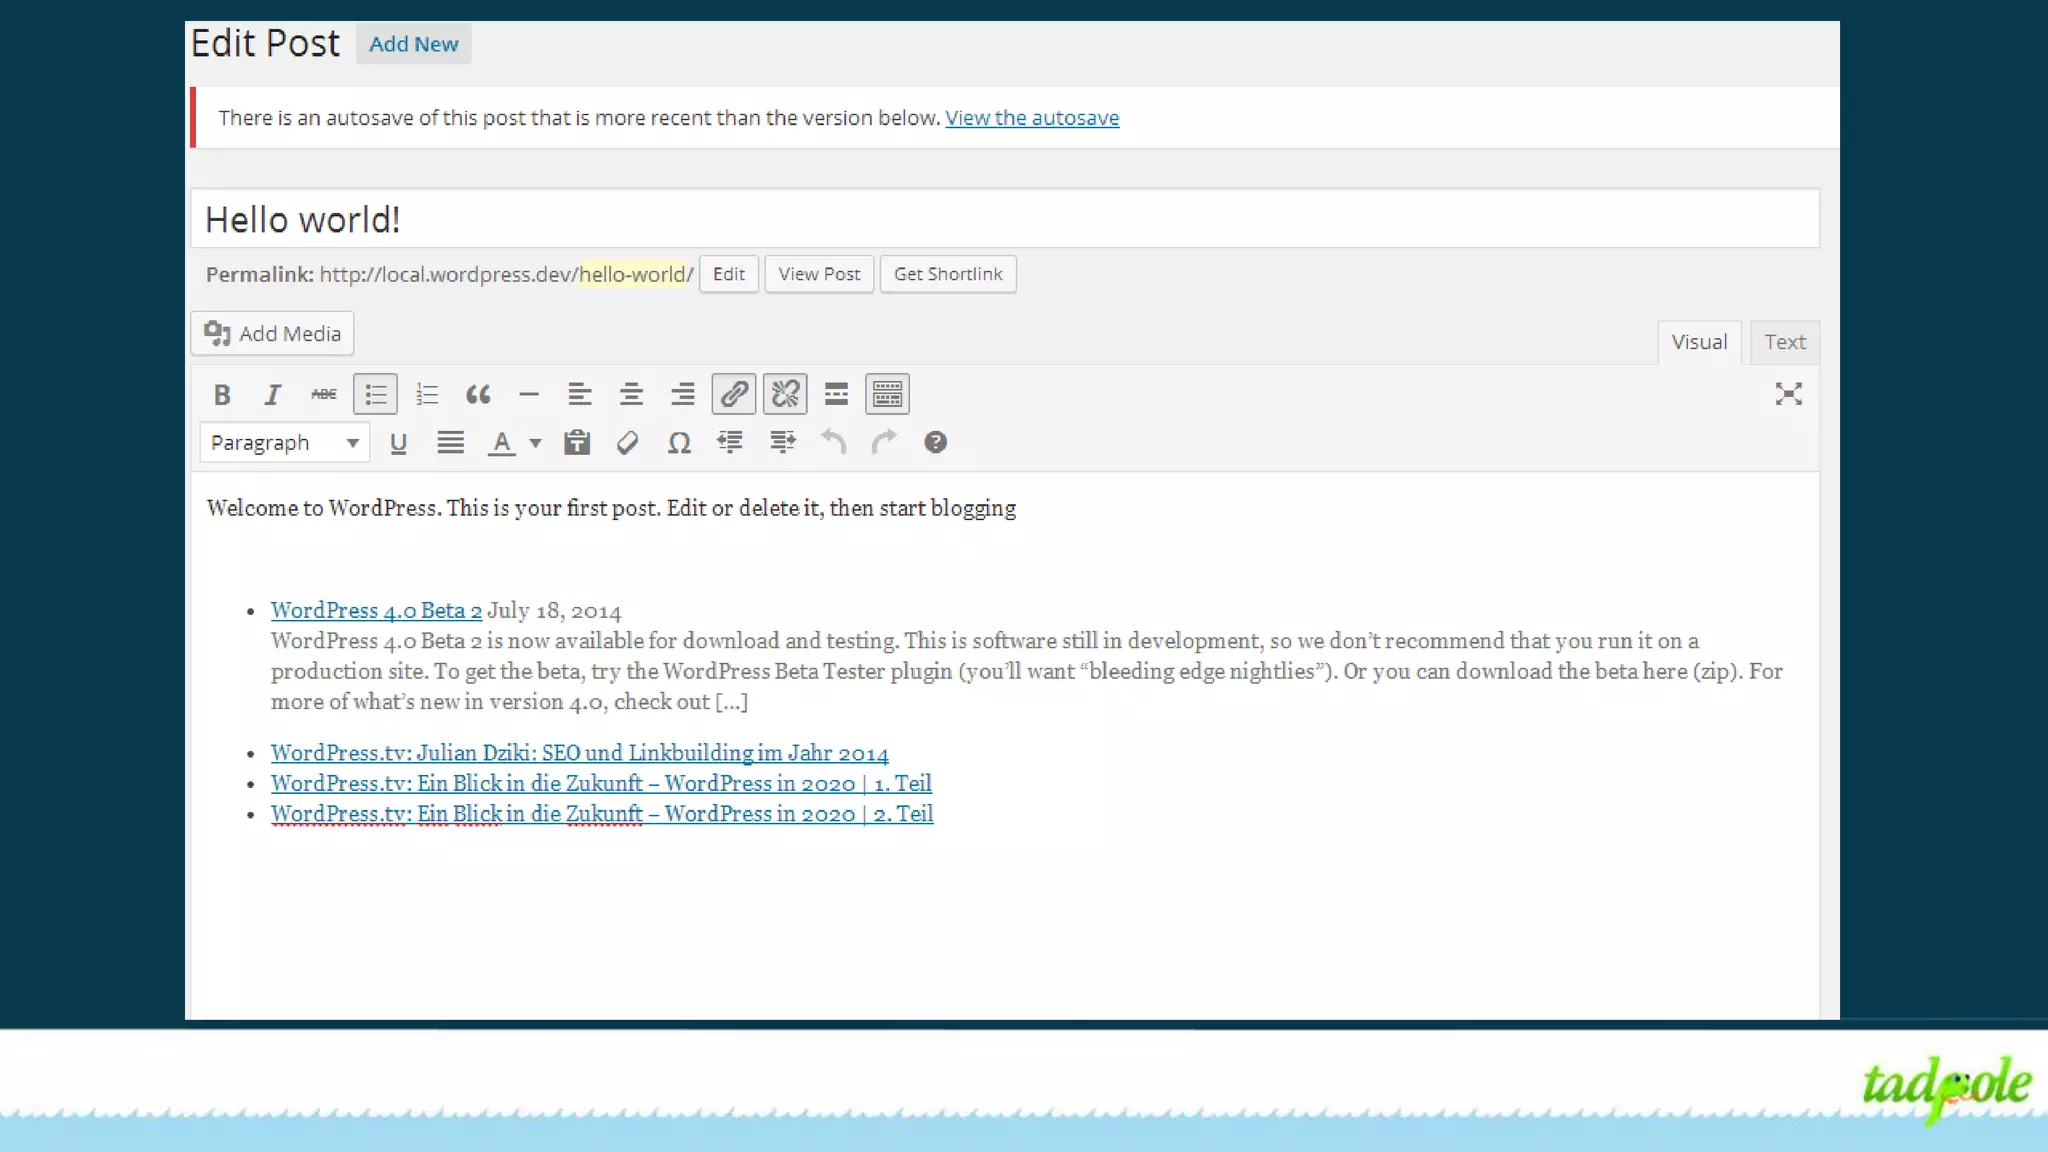Click the strikethrough icon
Screen dimensions: 2048x1152
[323, 395]
